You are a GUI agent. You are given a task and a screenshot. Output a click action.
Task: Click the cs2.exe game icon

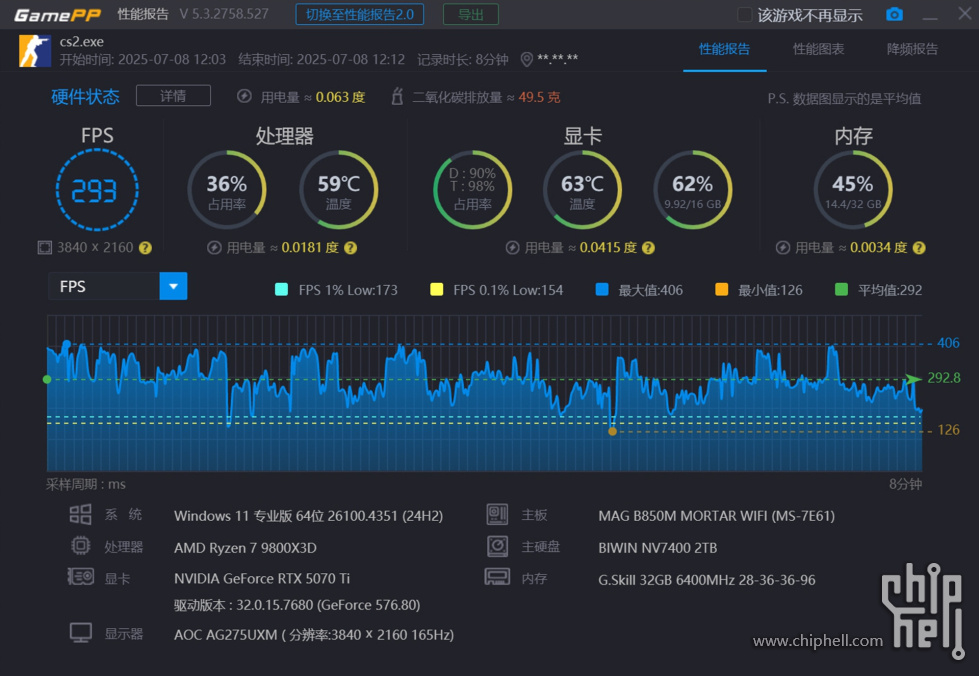tap(35, 51)
